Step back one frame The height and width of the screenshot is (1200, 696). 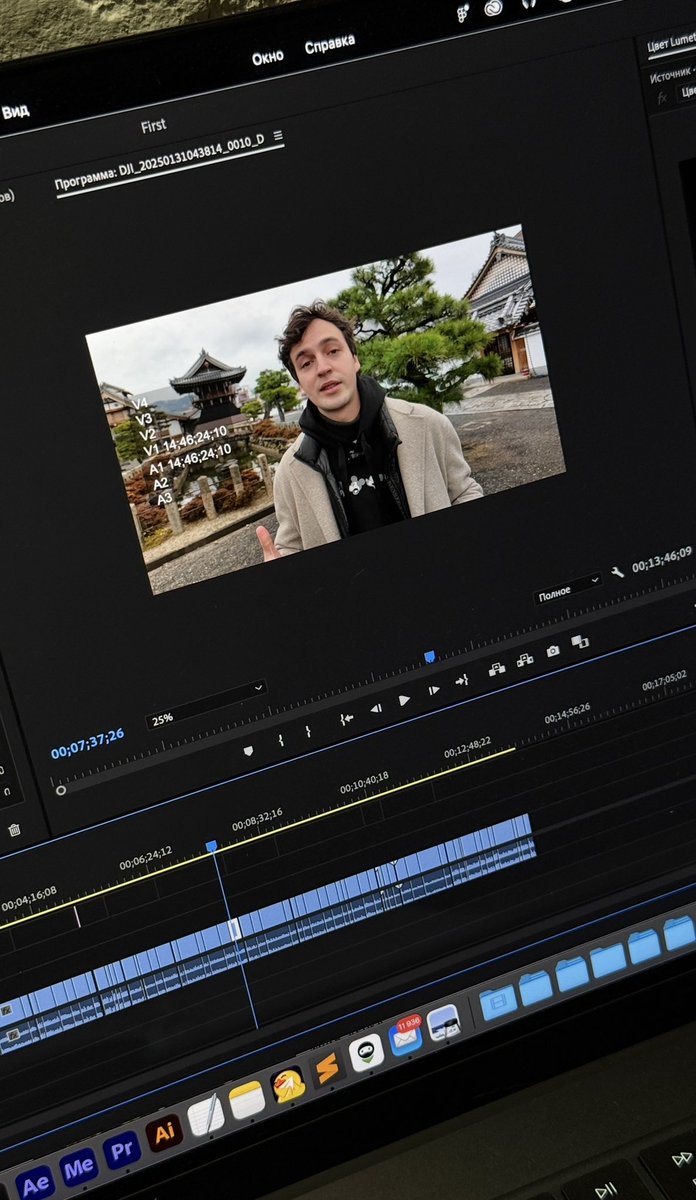click(x=376, y=708)
